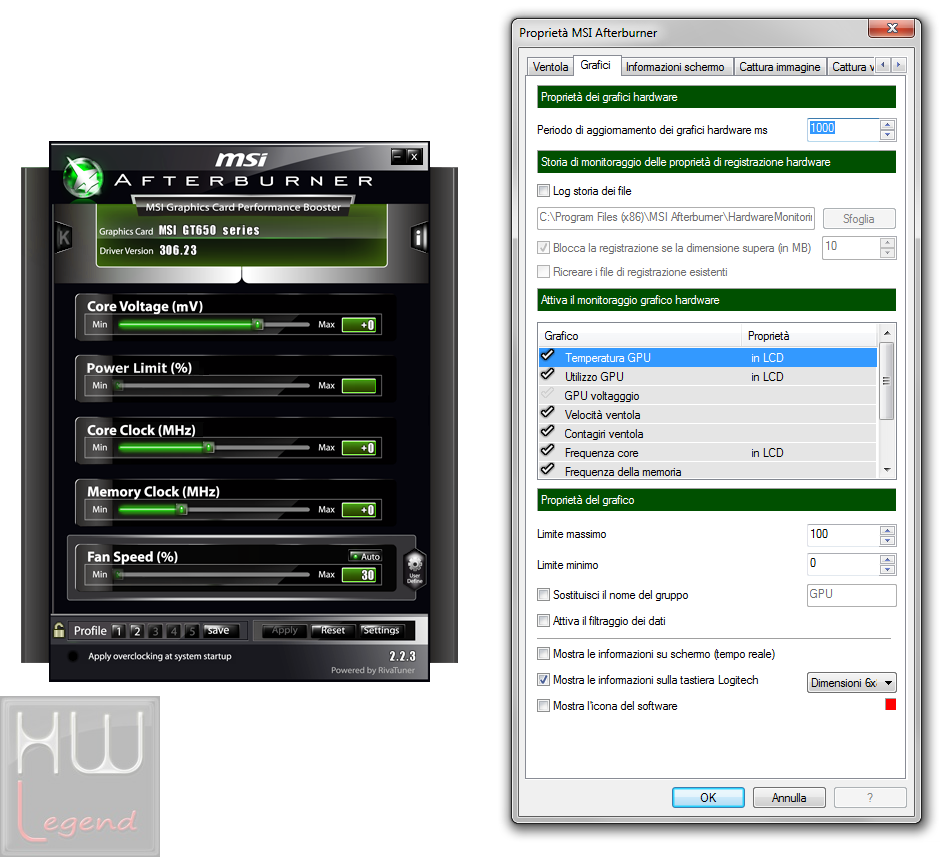Open the Cattura immagine tab
949x857 pixels.
point(780,67)
